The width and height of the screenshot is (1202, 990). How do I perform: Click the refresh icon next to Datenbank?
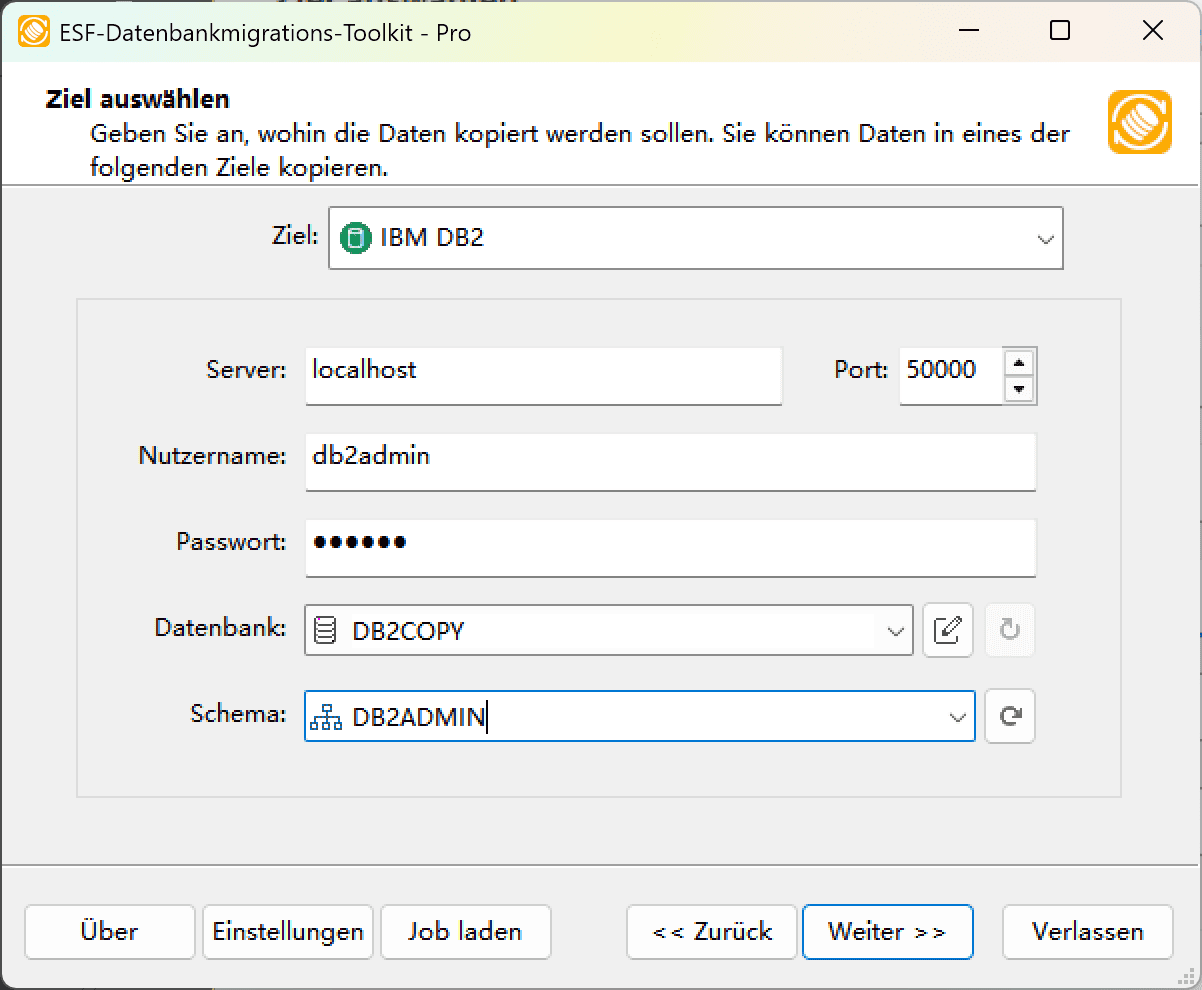1010,630
